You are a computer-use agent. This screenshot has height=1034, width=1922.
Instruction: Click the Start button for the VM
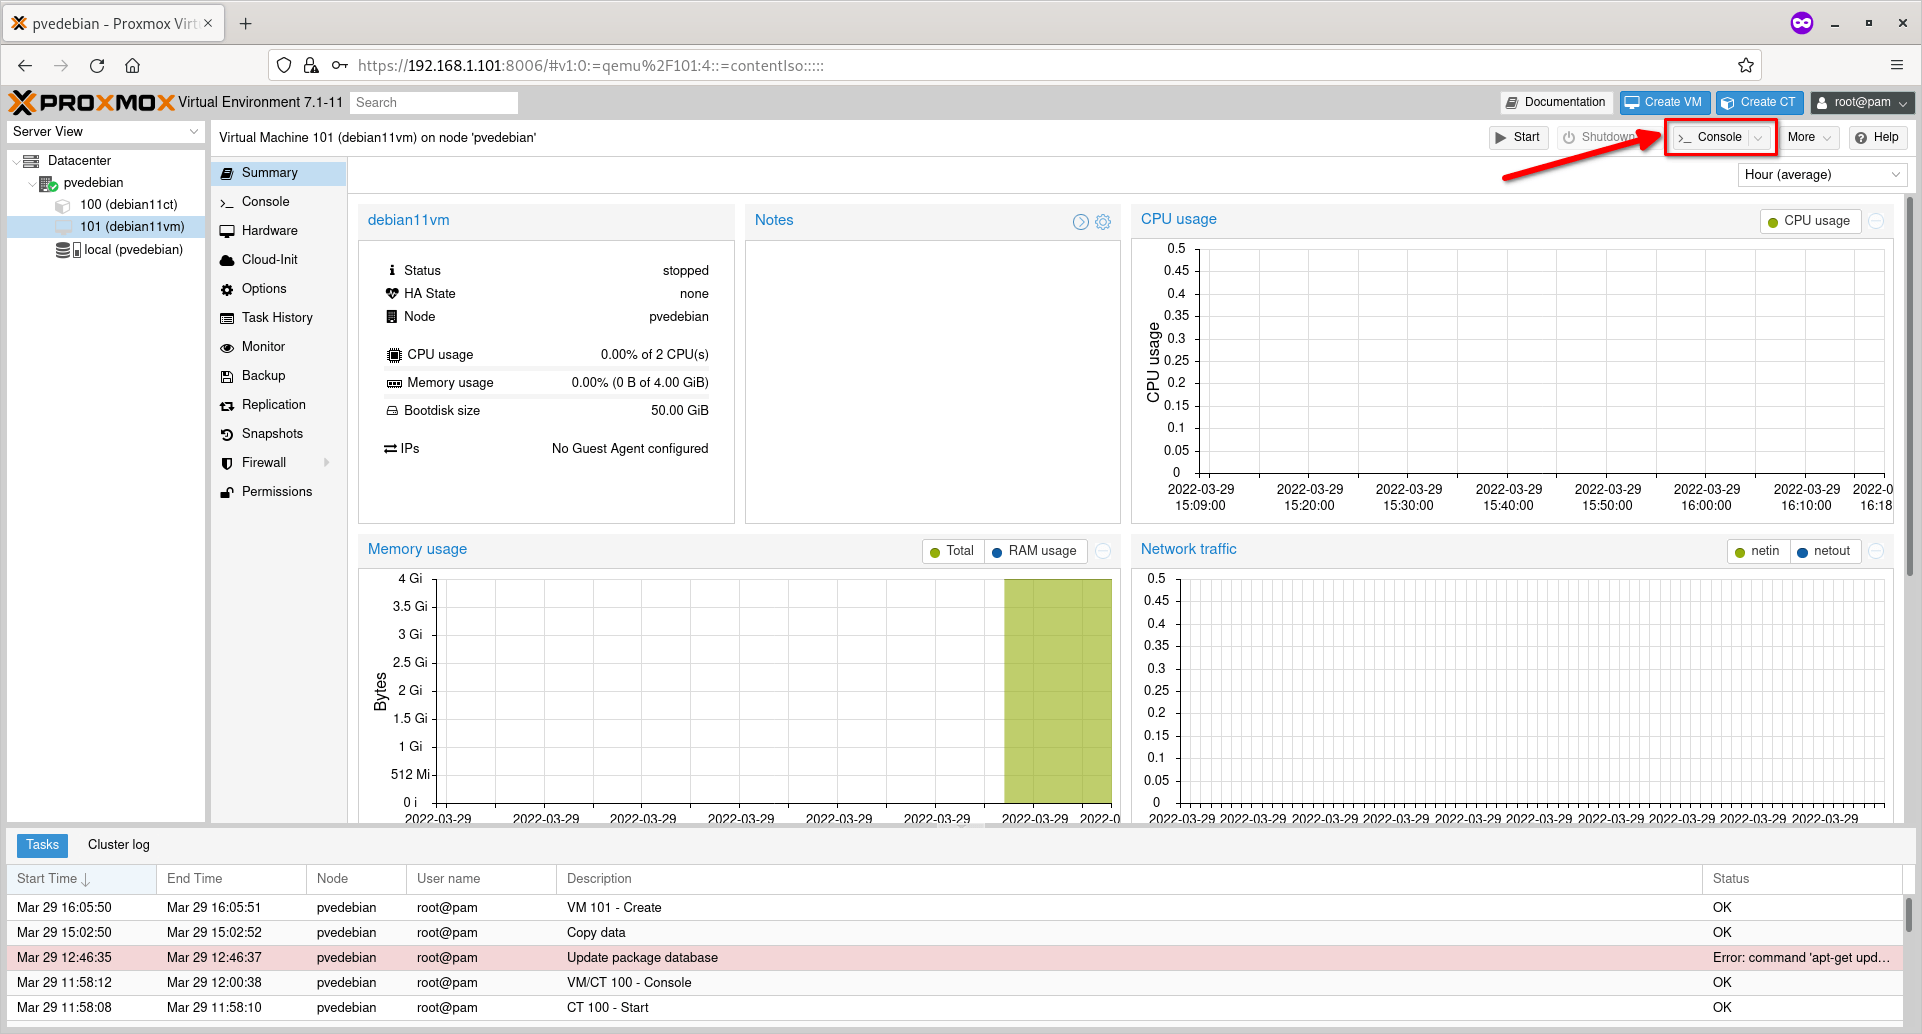tap(1518, 138)
